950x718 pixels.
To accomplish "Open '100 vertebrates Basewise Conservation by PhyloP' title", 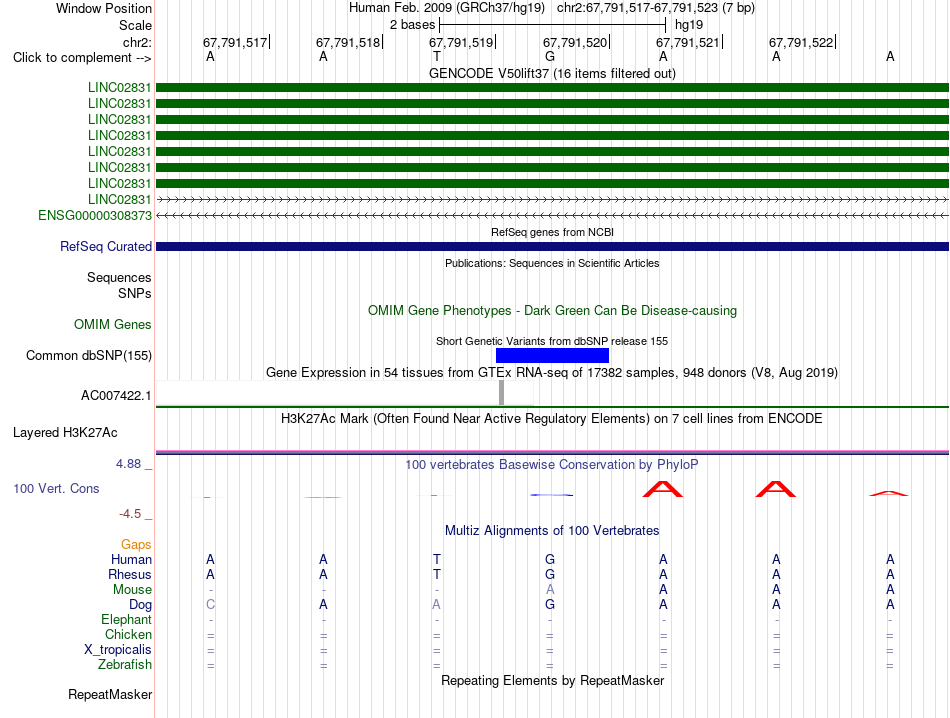I will coord(552,465).
